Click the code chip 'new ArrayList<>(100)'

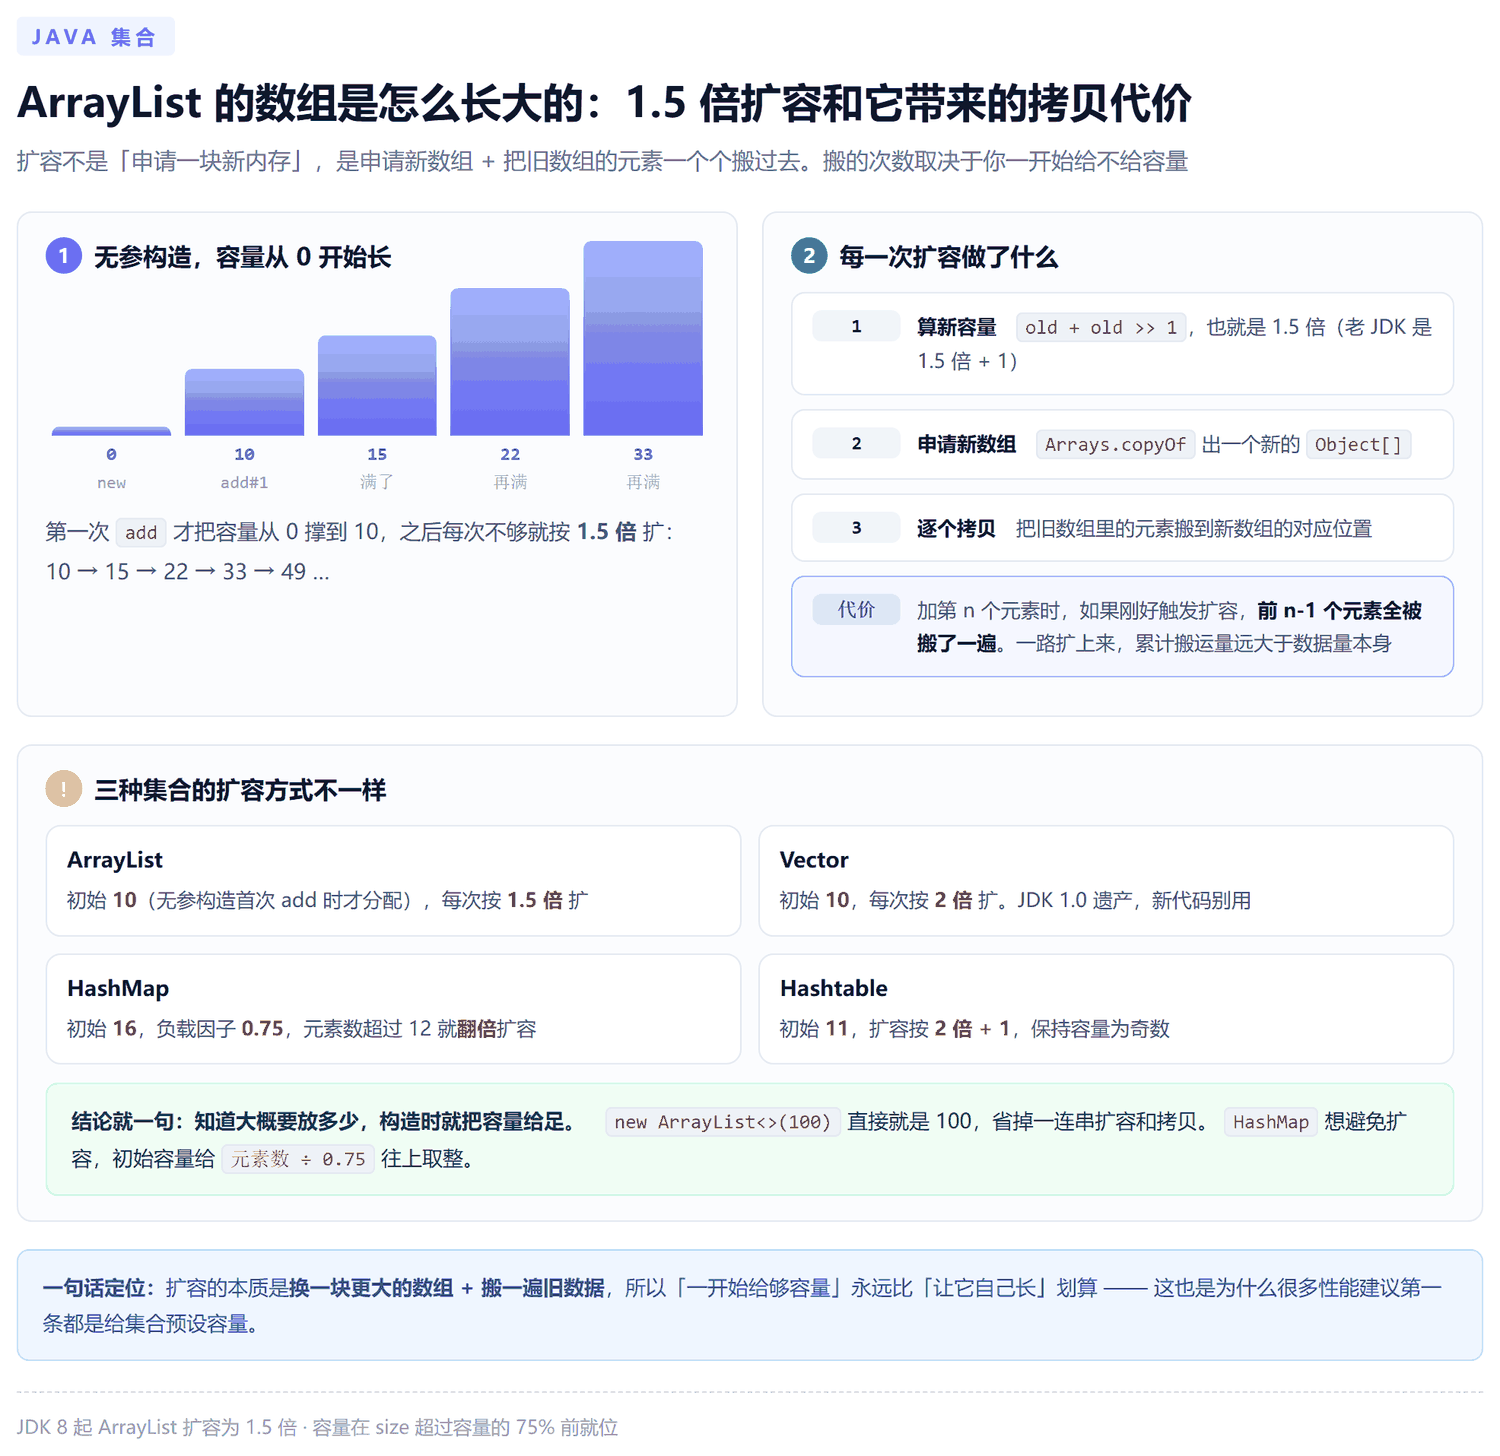(723, 1122)
